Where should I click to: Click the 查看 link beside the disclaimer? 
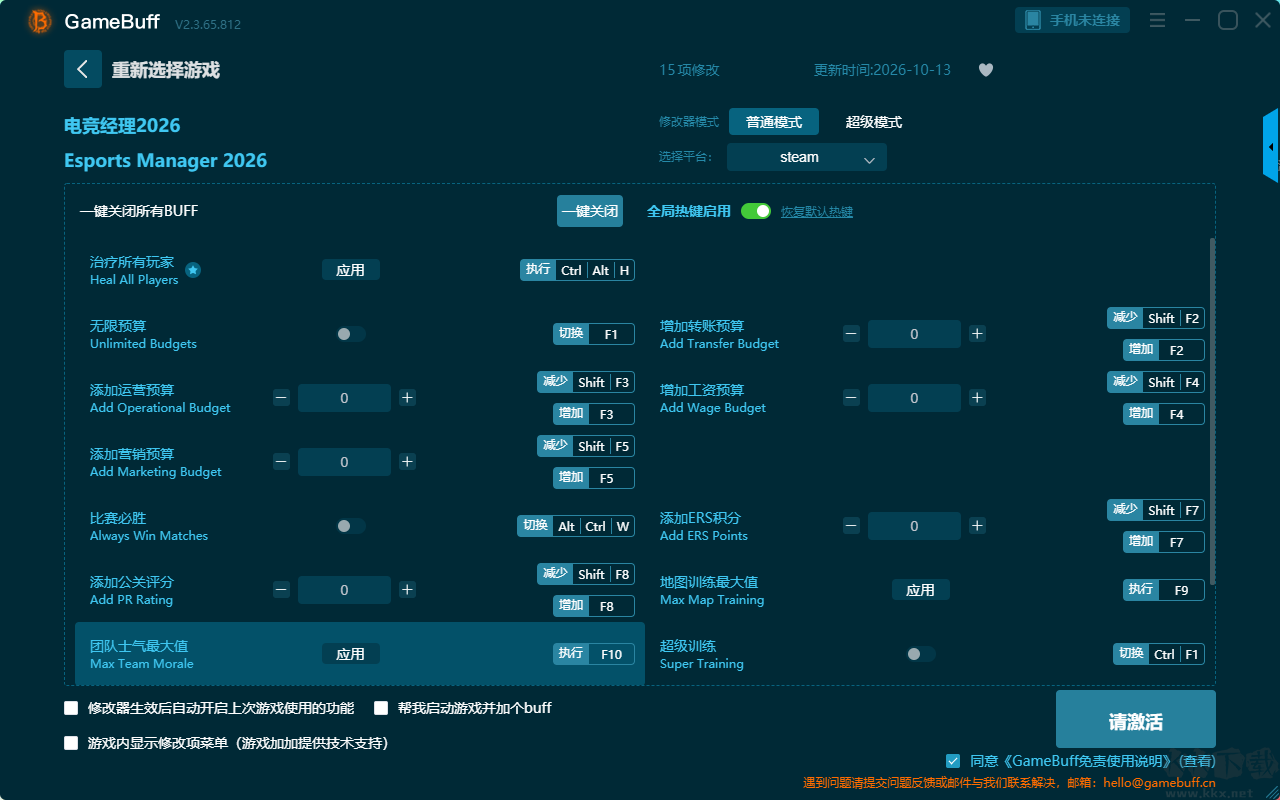point(1195,761)
